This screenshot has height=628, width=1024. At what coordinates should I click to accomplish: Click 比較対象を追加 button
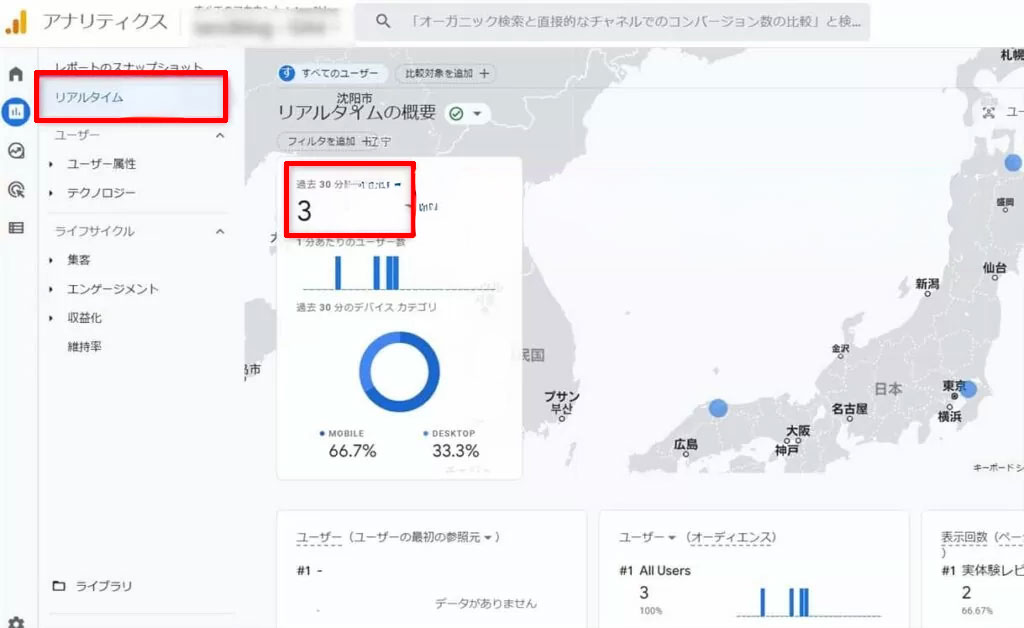click(x=446, y=73)
